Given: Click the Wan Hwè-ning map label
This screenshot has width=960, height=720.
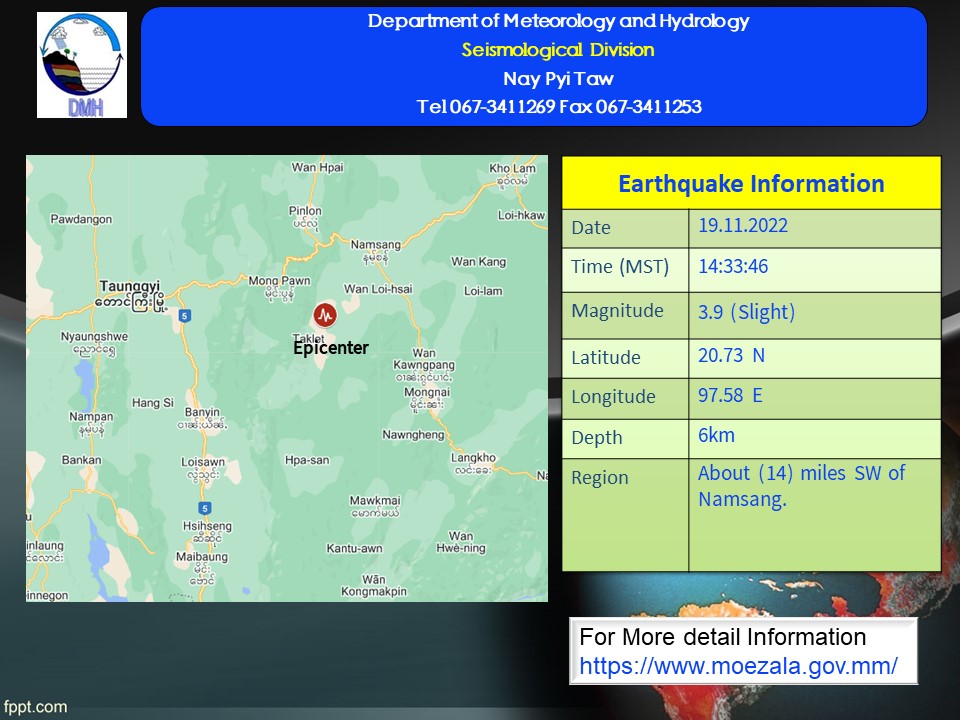Looking at the screenshot, I should tap(460, 542).
